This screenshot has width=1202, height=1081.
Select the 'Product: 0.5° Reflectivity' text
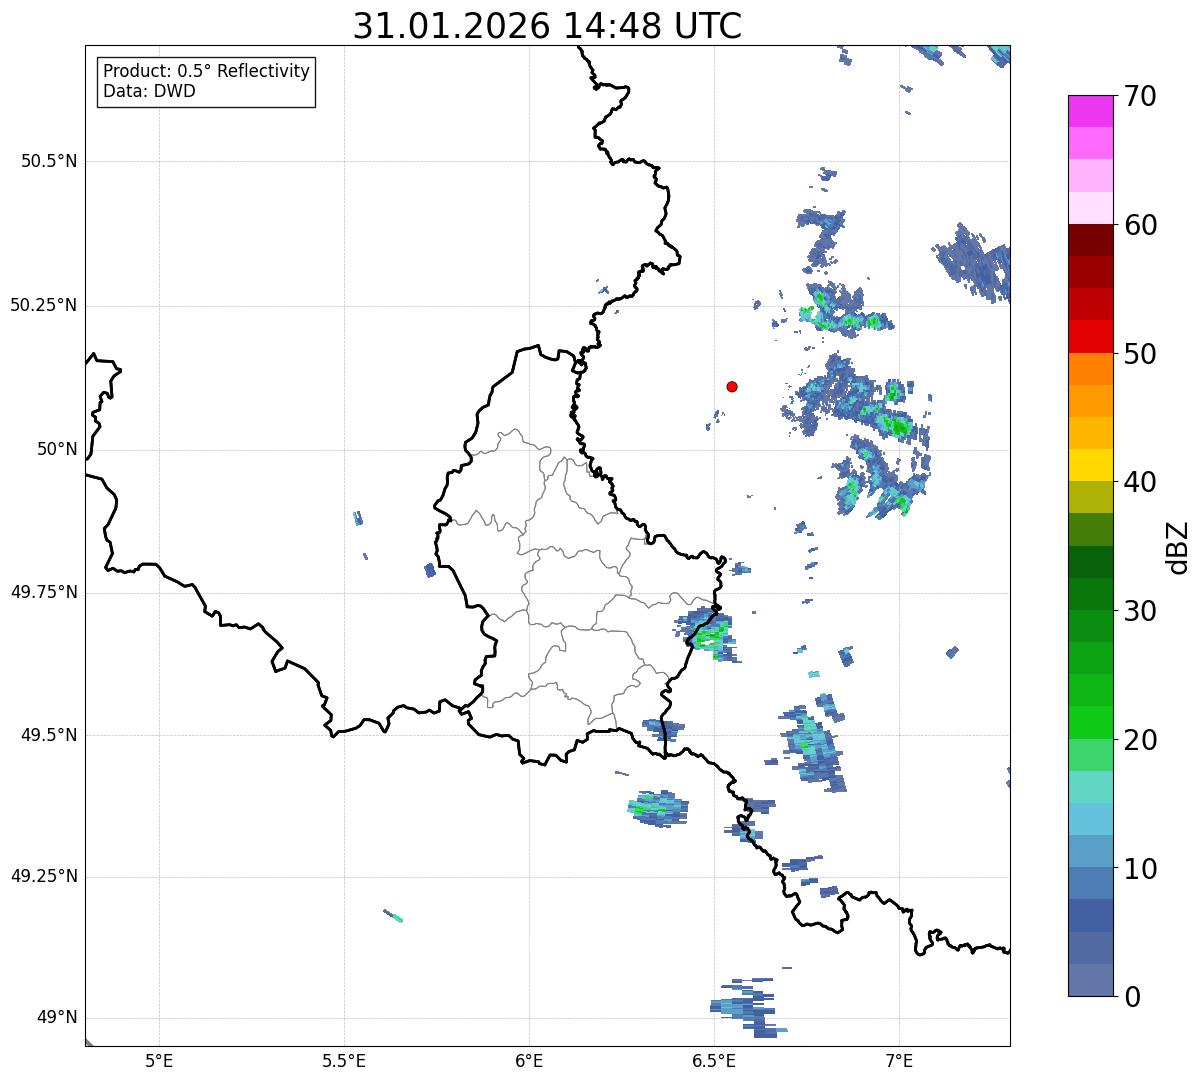click(206, 72)
